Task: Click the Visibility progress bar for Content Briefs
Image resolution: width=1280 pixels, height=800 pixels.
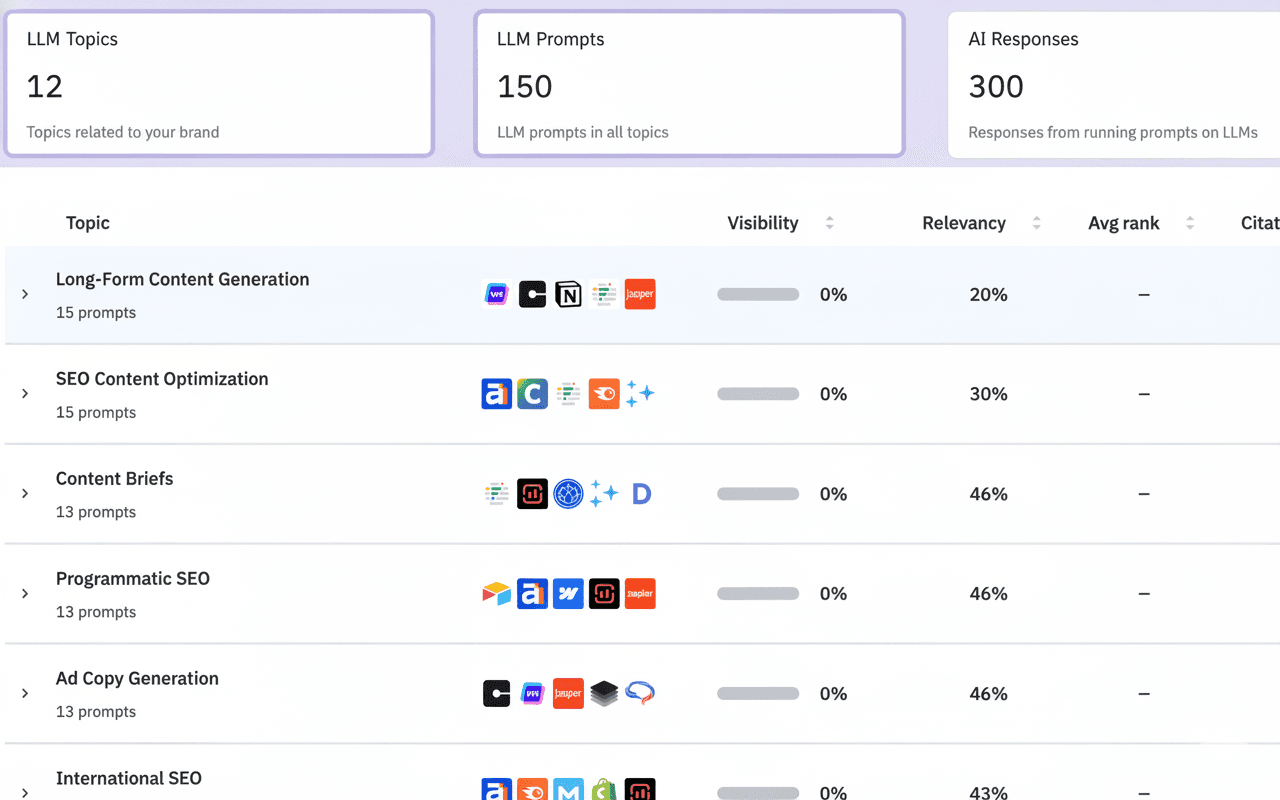Action: [757, 493]
